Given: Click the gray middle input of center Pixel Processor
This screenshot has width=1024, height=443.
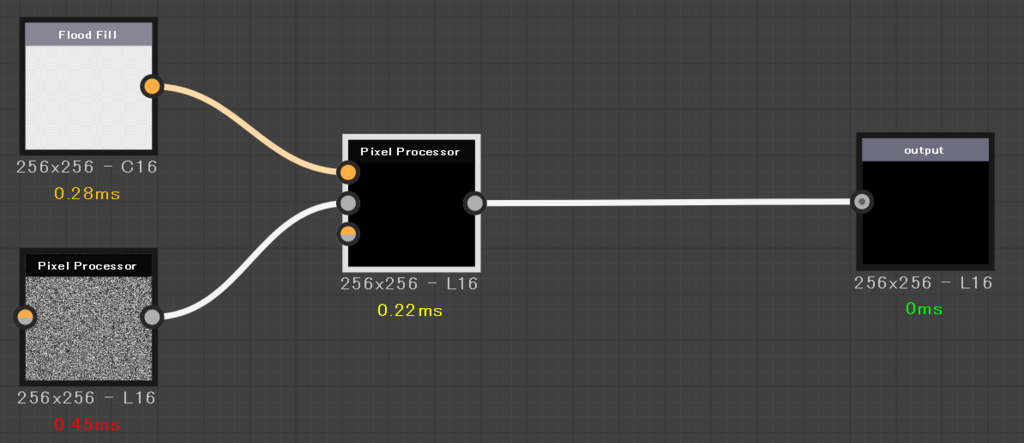Looking at the screenshot, I should [349, 203].
